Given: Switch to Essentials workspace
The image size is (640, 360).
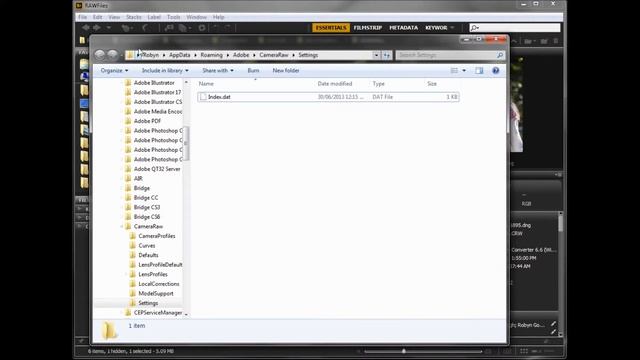Looking at the screenshot, I should pyautogui.click(x=331, y=28).
